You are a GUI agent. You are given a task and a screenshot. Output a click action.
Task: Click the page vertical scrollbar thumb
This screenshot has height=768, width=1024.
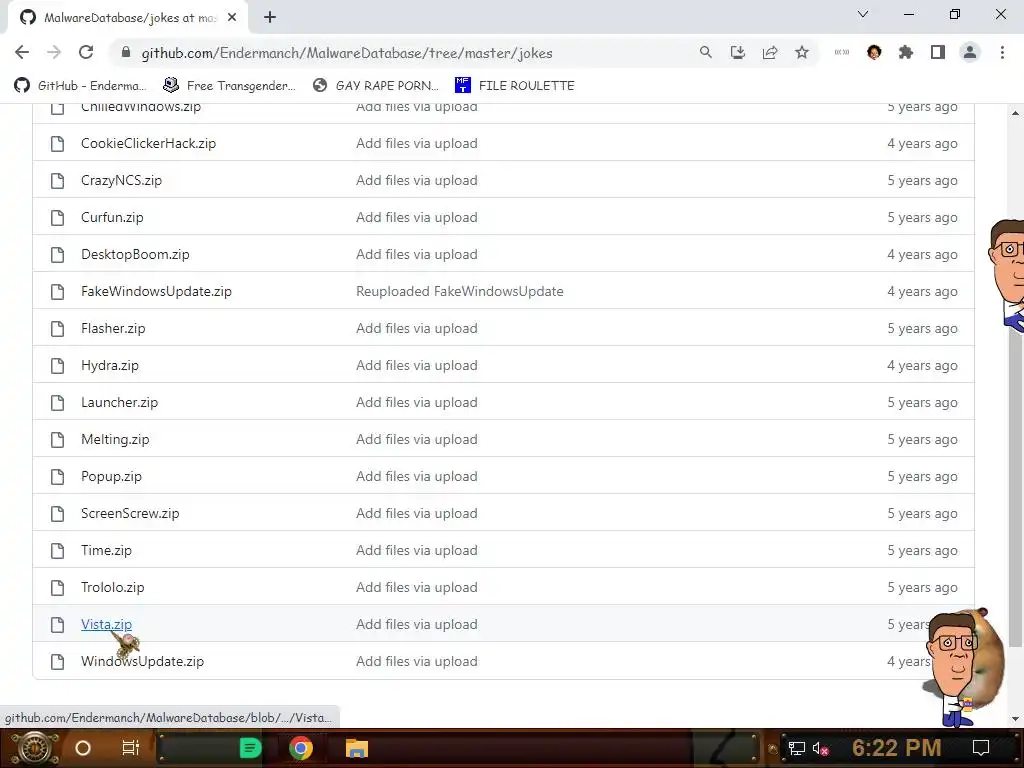pyautogui.click(x=1016, y=483)
